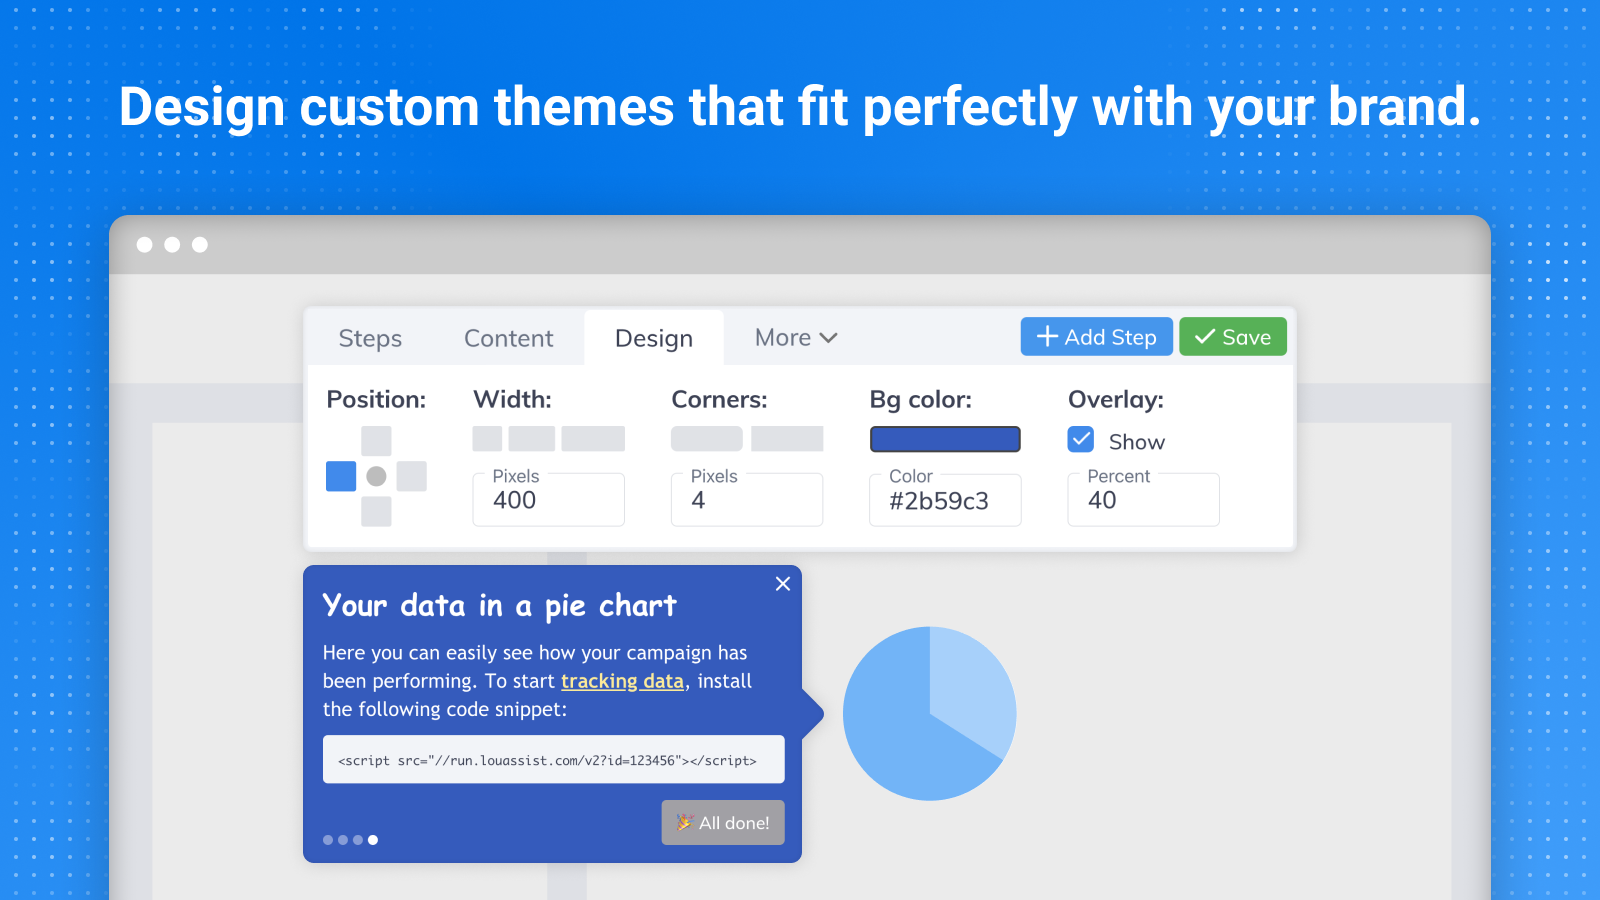Pick the second corners style preset

[787, 439]
